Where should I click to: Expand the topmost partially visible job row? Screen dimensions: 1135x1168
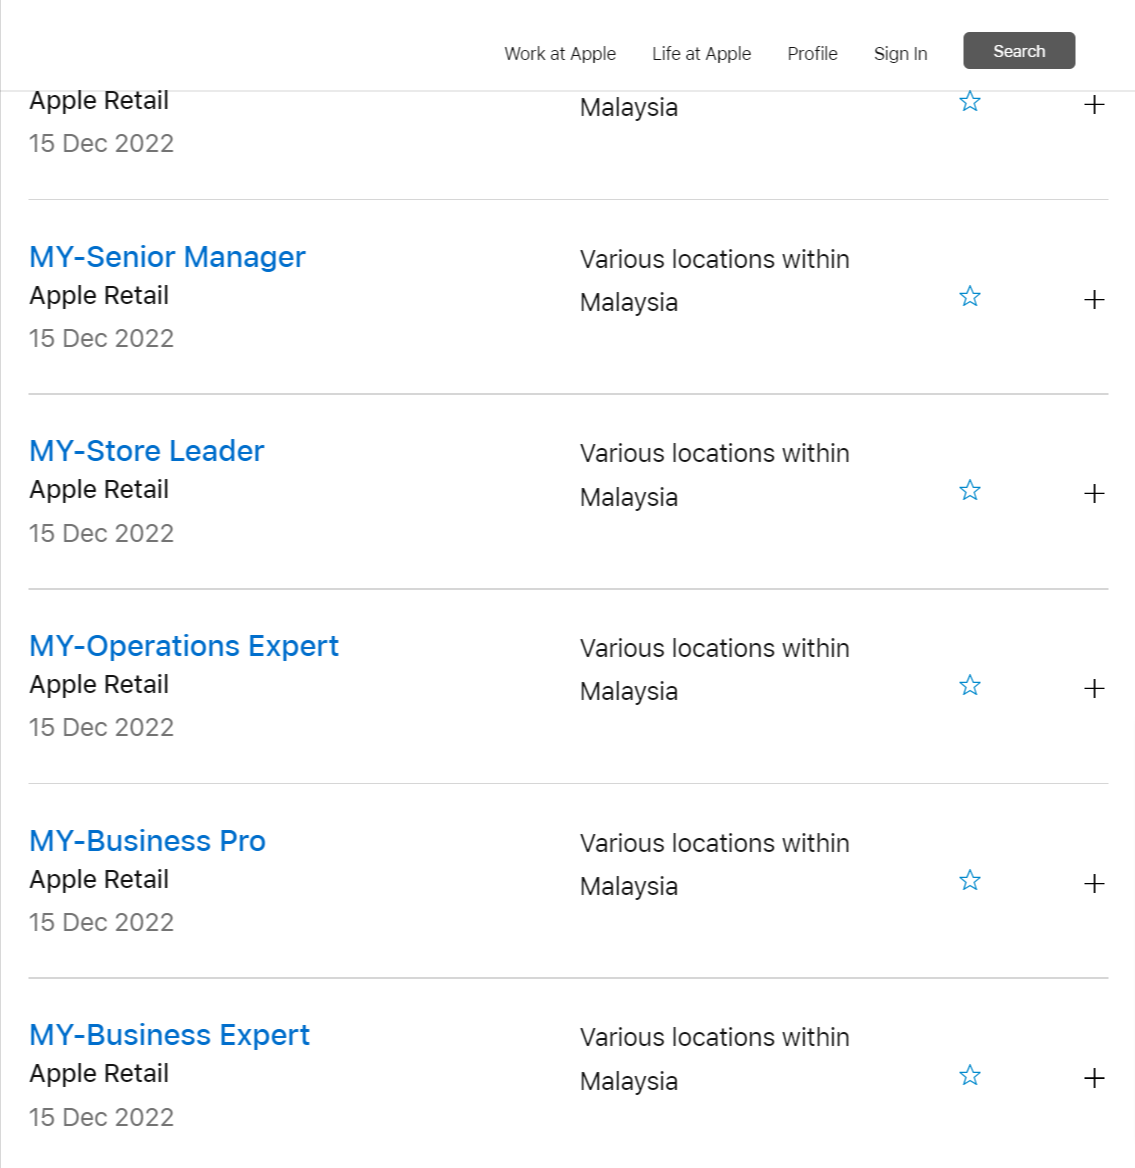1094,105
